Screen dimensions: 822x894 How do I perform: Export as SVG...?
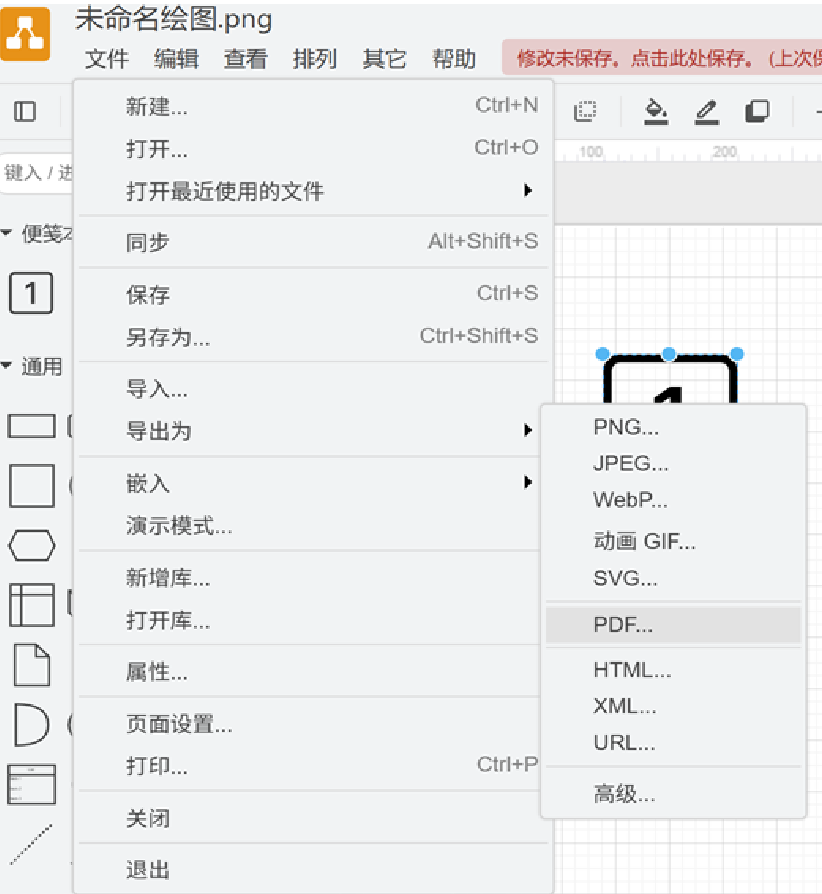click(x=673, y=578)
